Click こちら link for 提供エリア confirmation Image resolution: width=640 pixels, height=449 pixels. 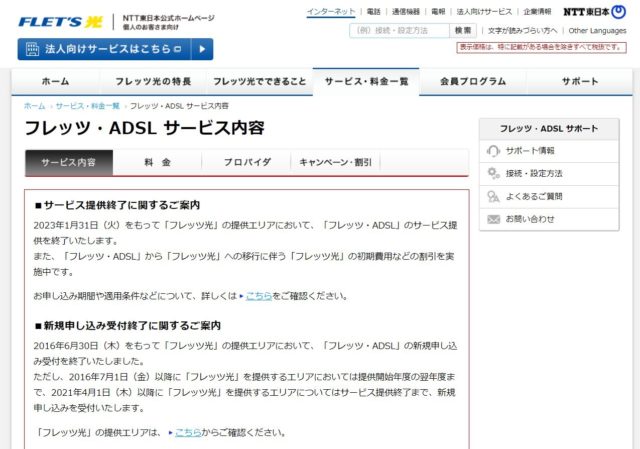click(188, 433)
